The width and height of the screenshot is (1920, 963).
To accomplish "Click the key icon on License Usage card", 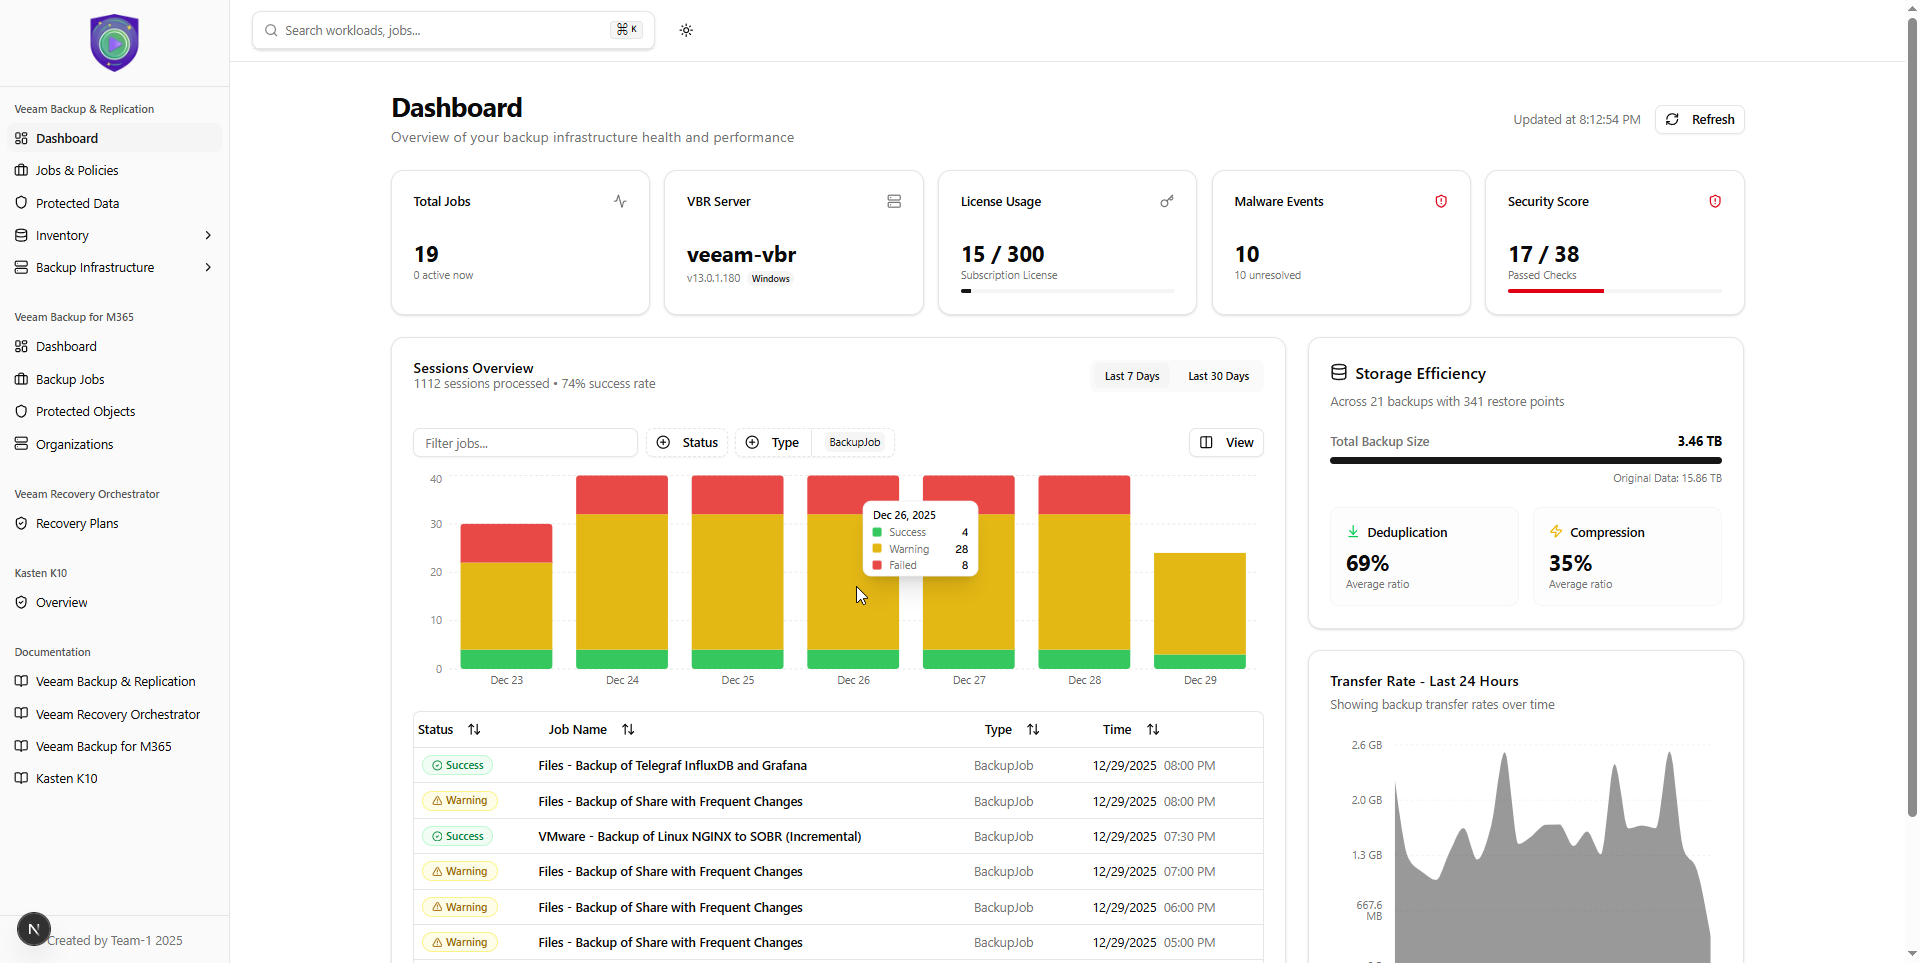I will [x=1166, y=201].
